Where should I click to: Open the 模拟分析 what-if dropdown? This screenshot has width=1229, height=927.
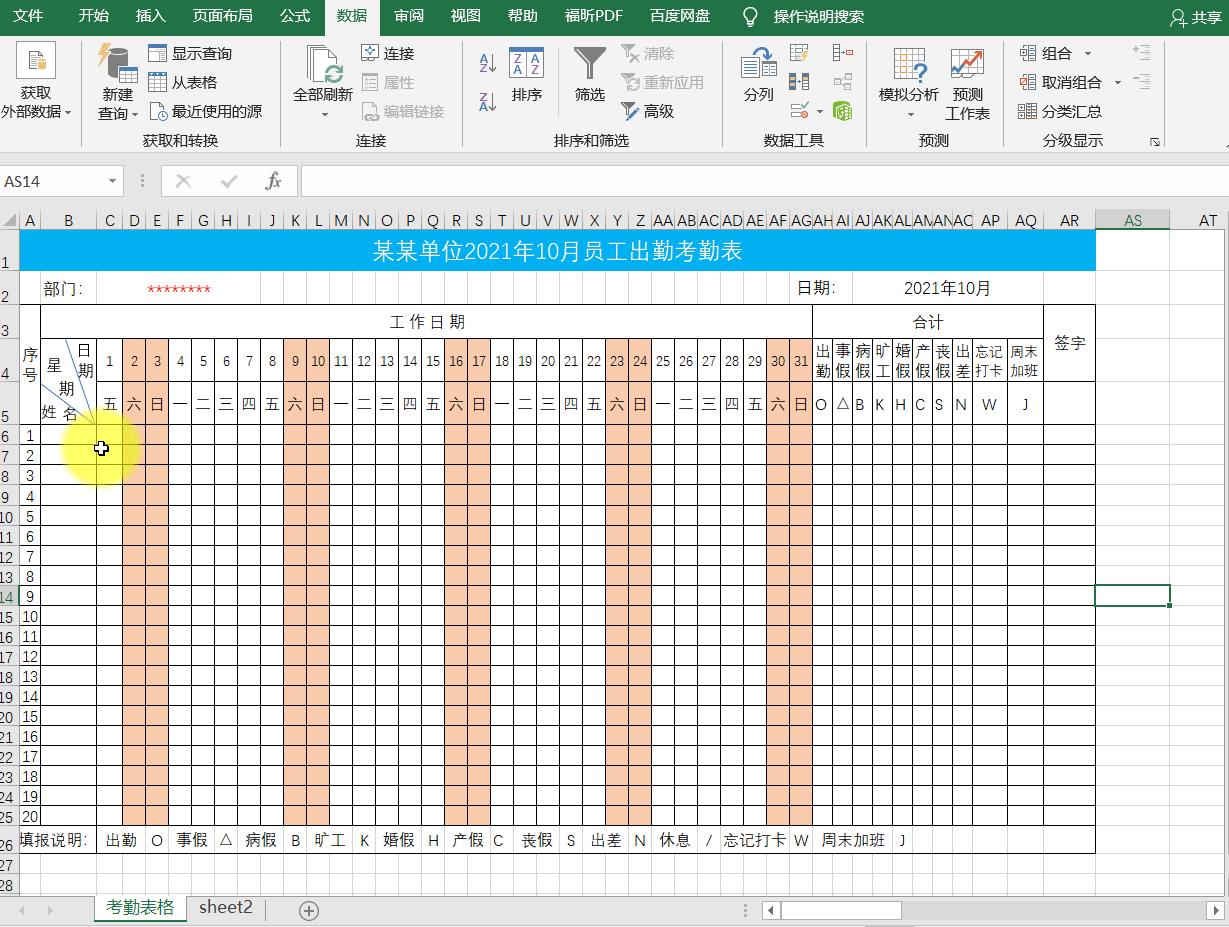[x=909, y=113]
